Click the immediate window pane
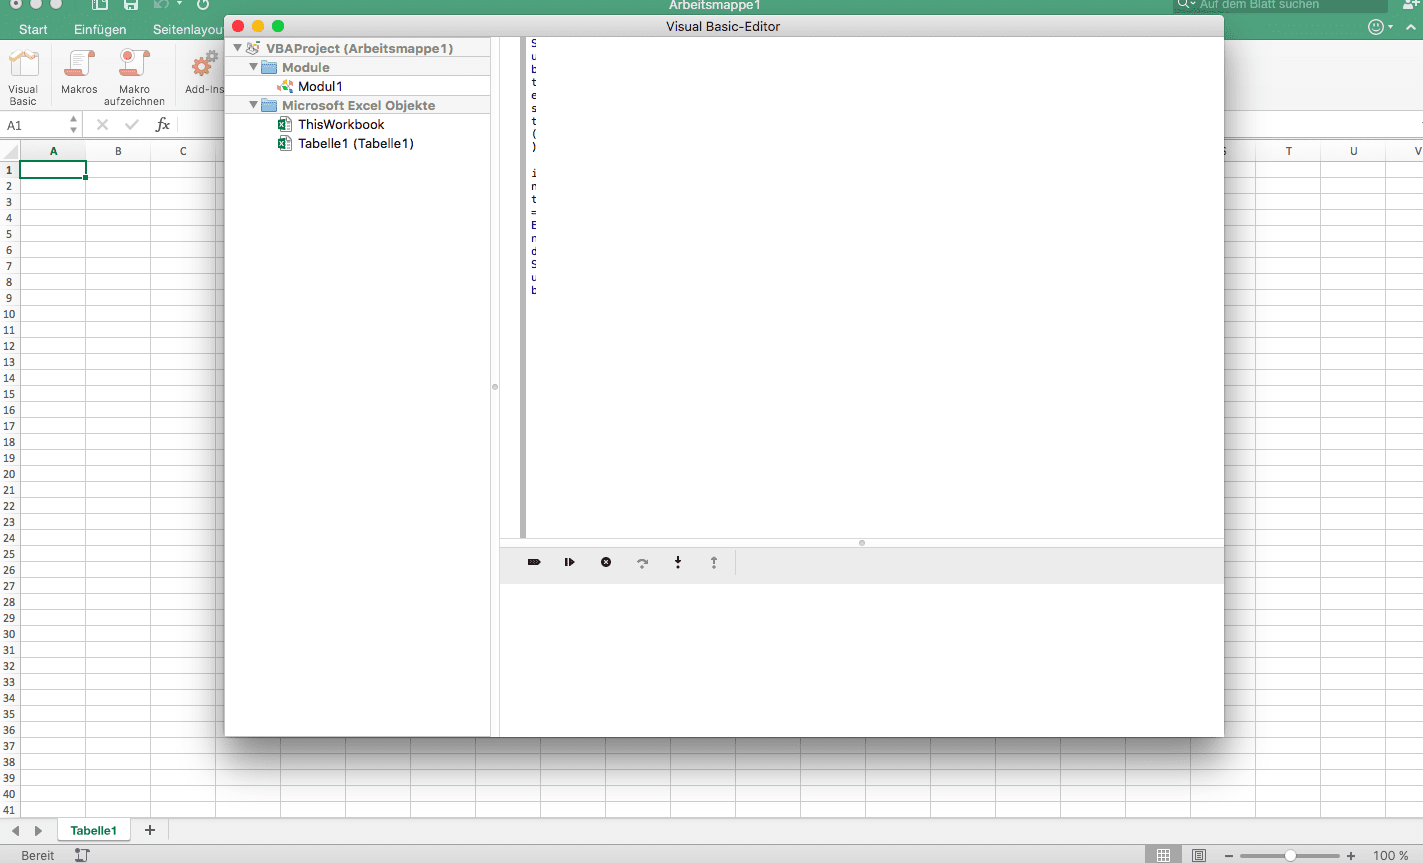Image resolution: width=1423 pixels, height=863 pixels. point(862,660)
